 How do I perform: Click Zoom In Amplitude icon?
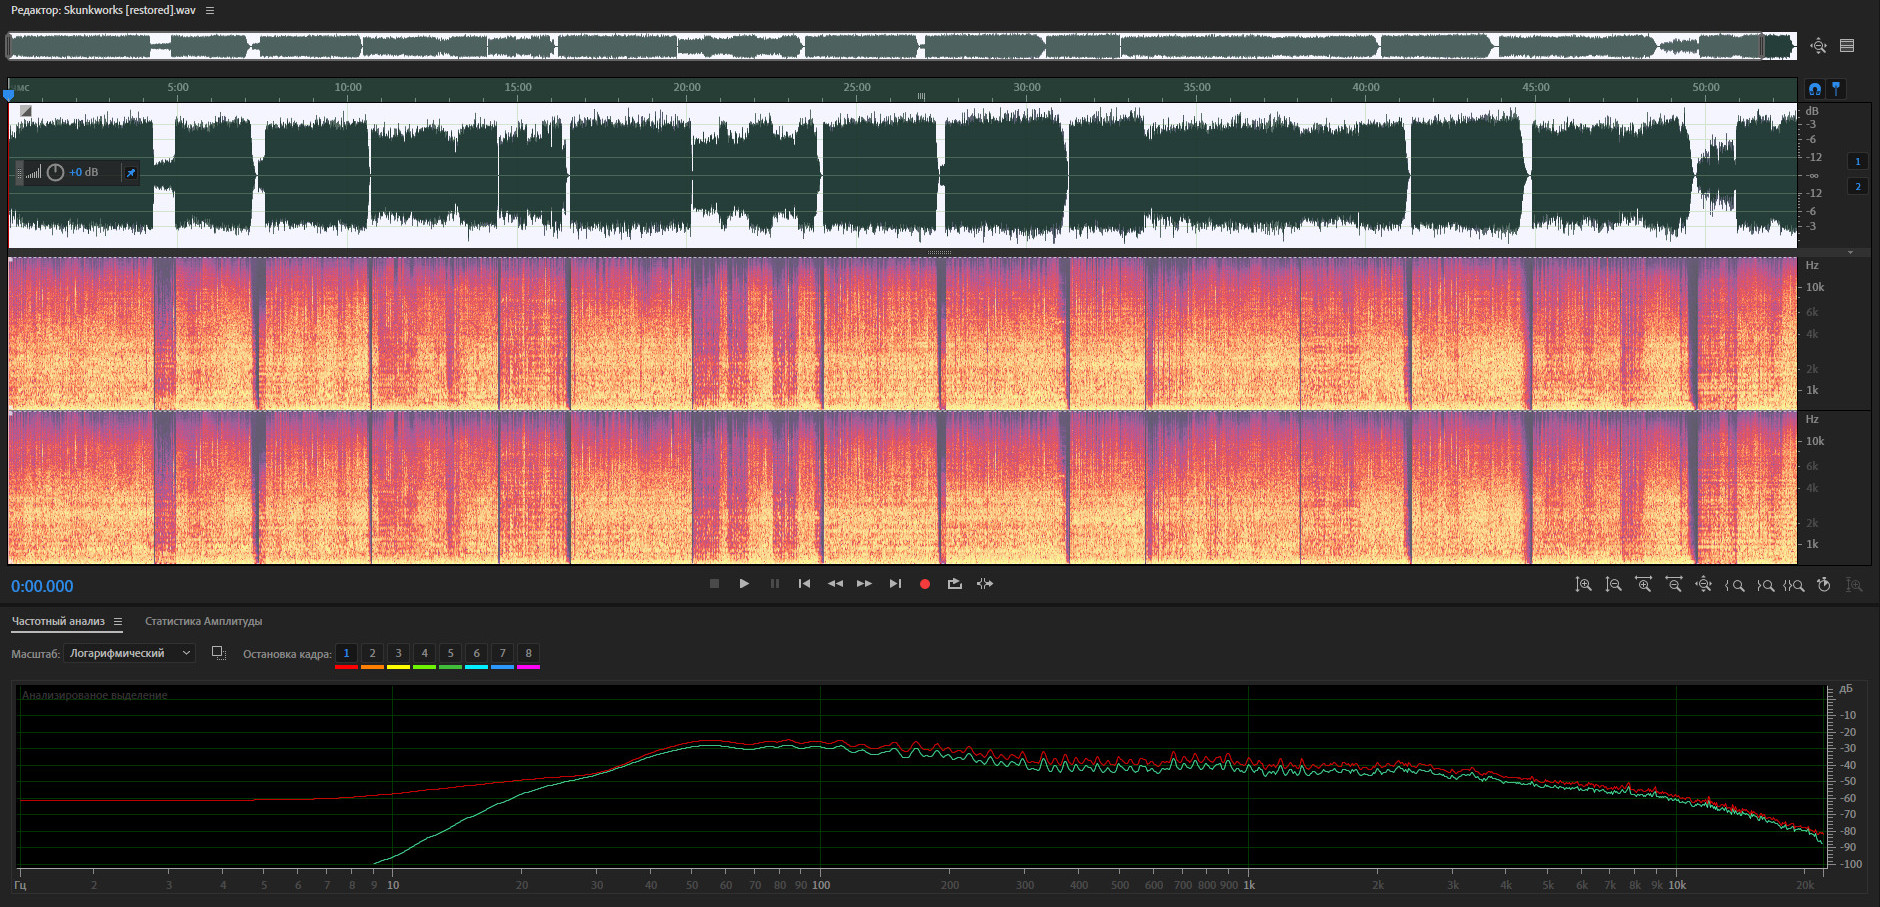[x=1583, y=585]
